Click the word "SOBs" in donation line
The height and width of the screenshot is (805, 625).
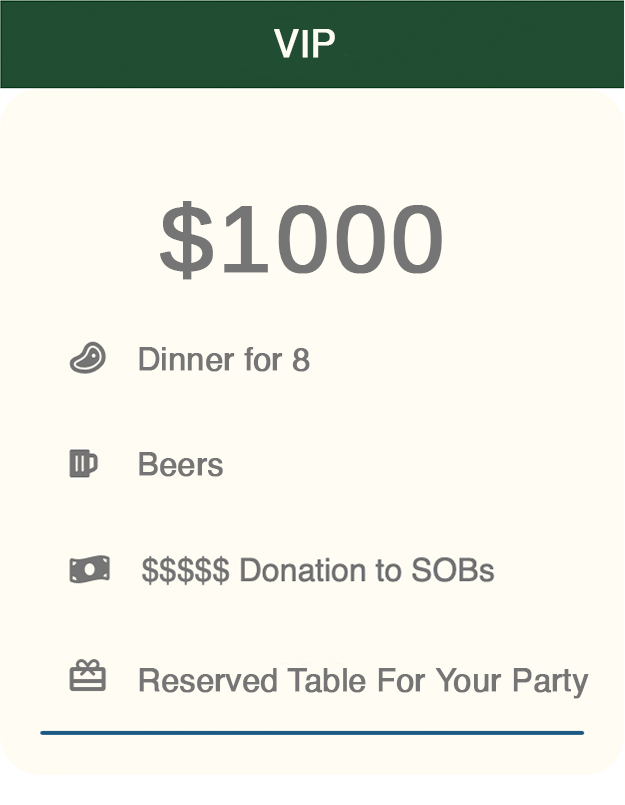453,571
